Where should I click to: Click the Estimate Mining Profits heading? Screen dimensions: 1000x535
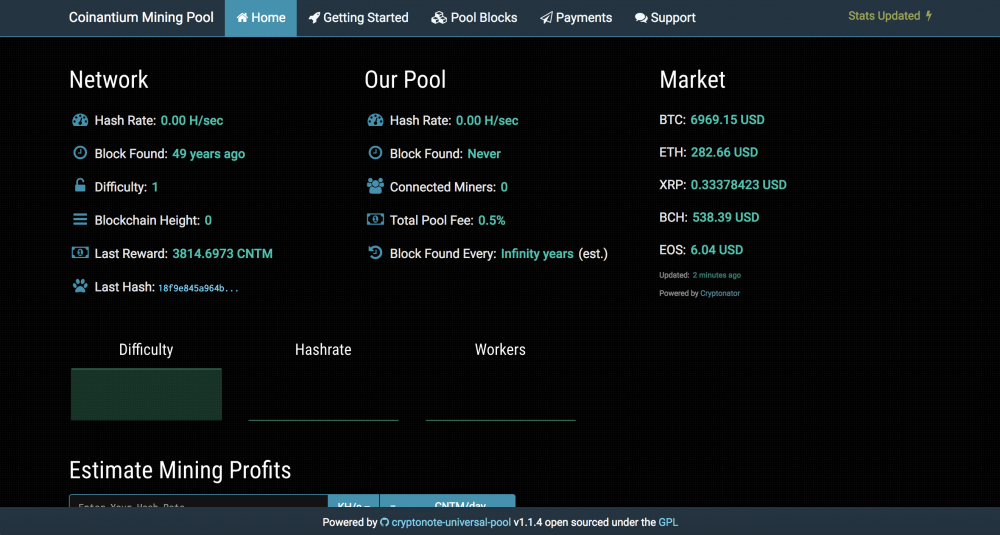click(x=180, y=470)
